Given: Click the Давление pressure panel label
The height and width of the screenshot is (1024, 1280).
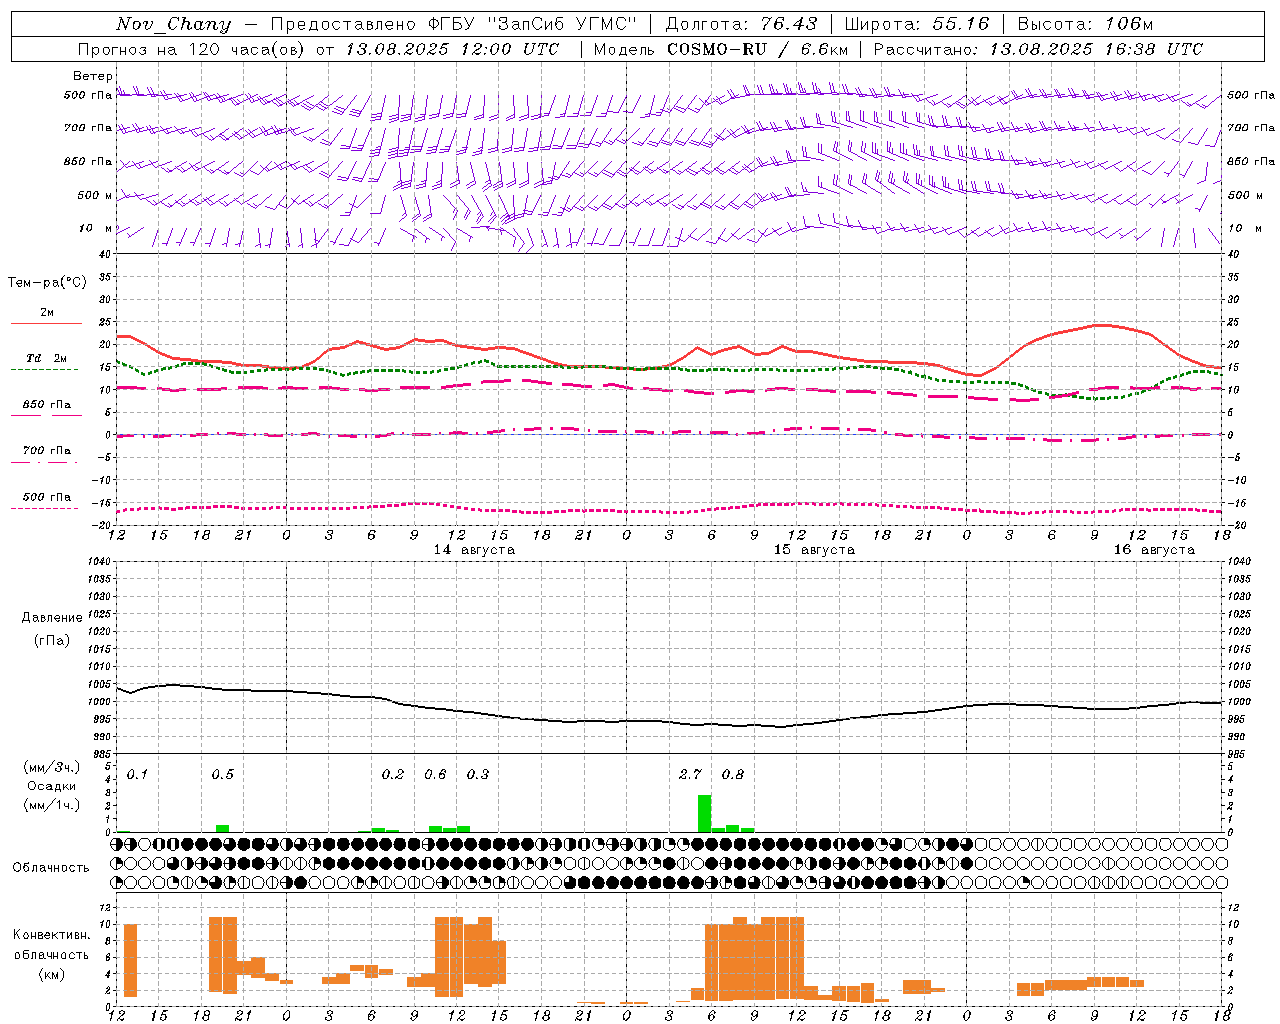Looking at the screenshot, I should click(52, 618).
